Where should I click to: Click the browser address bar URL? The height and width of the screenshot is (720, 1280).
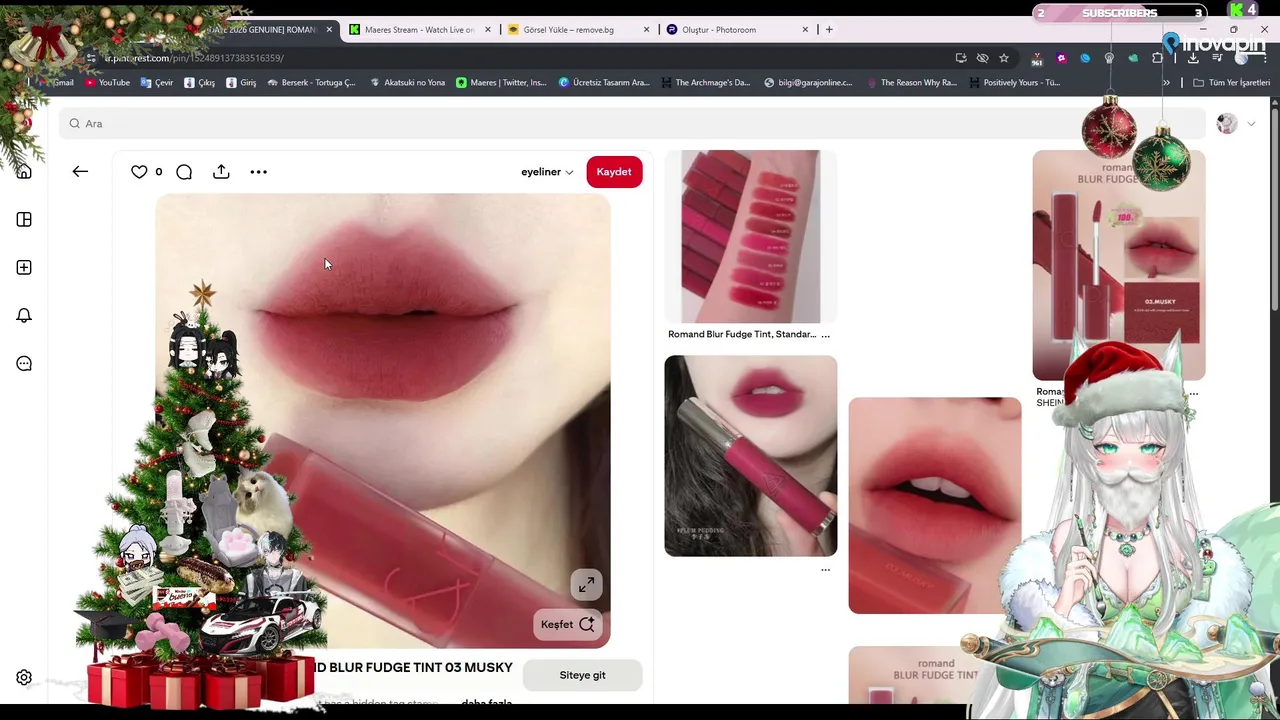click(x=194, y=58)
